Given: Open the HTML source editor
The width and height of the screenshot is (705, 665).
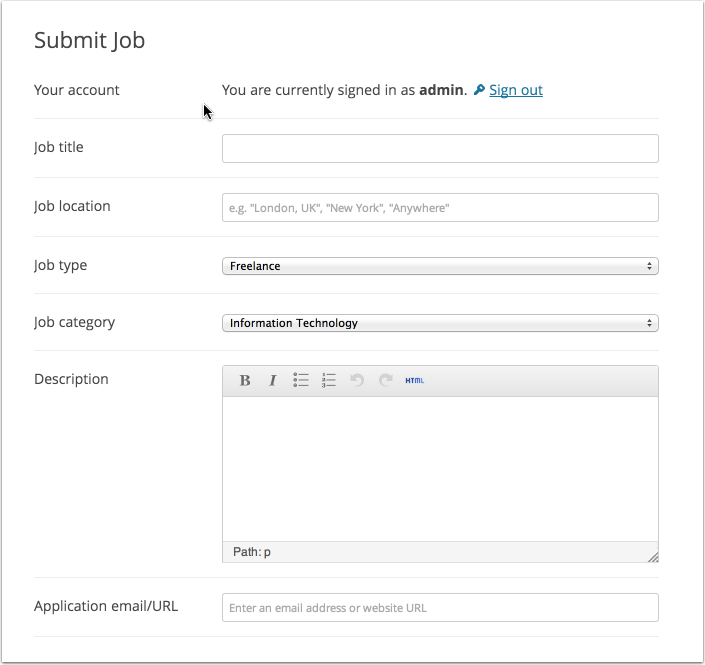Looking at the screenshot, I should point(414,380).
